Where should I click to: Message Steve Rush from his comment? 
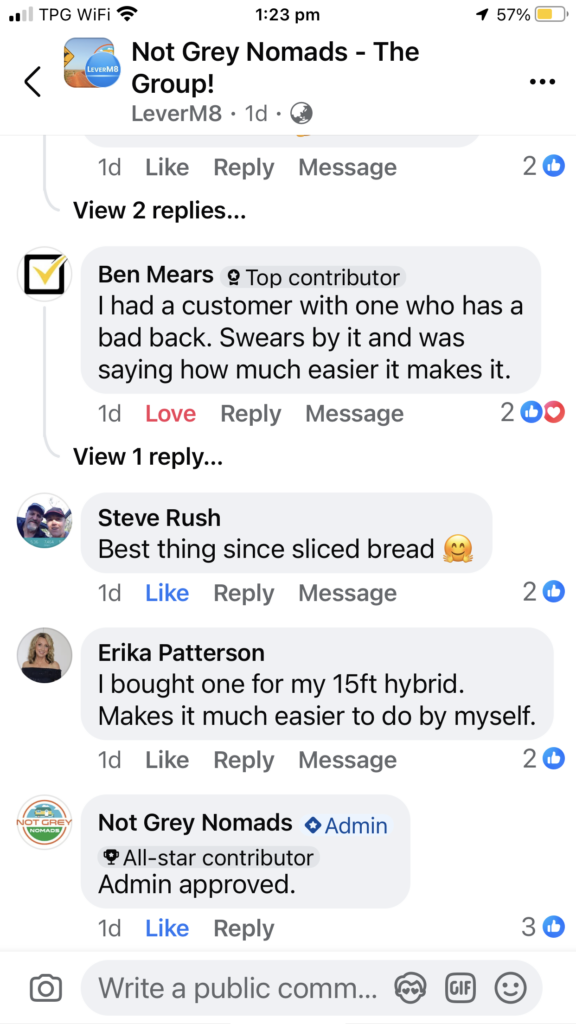(347, 592)
